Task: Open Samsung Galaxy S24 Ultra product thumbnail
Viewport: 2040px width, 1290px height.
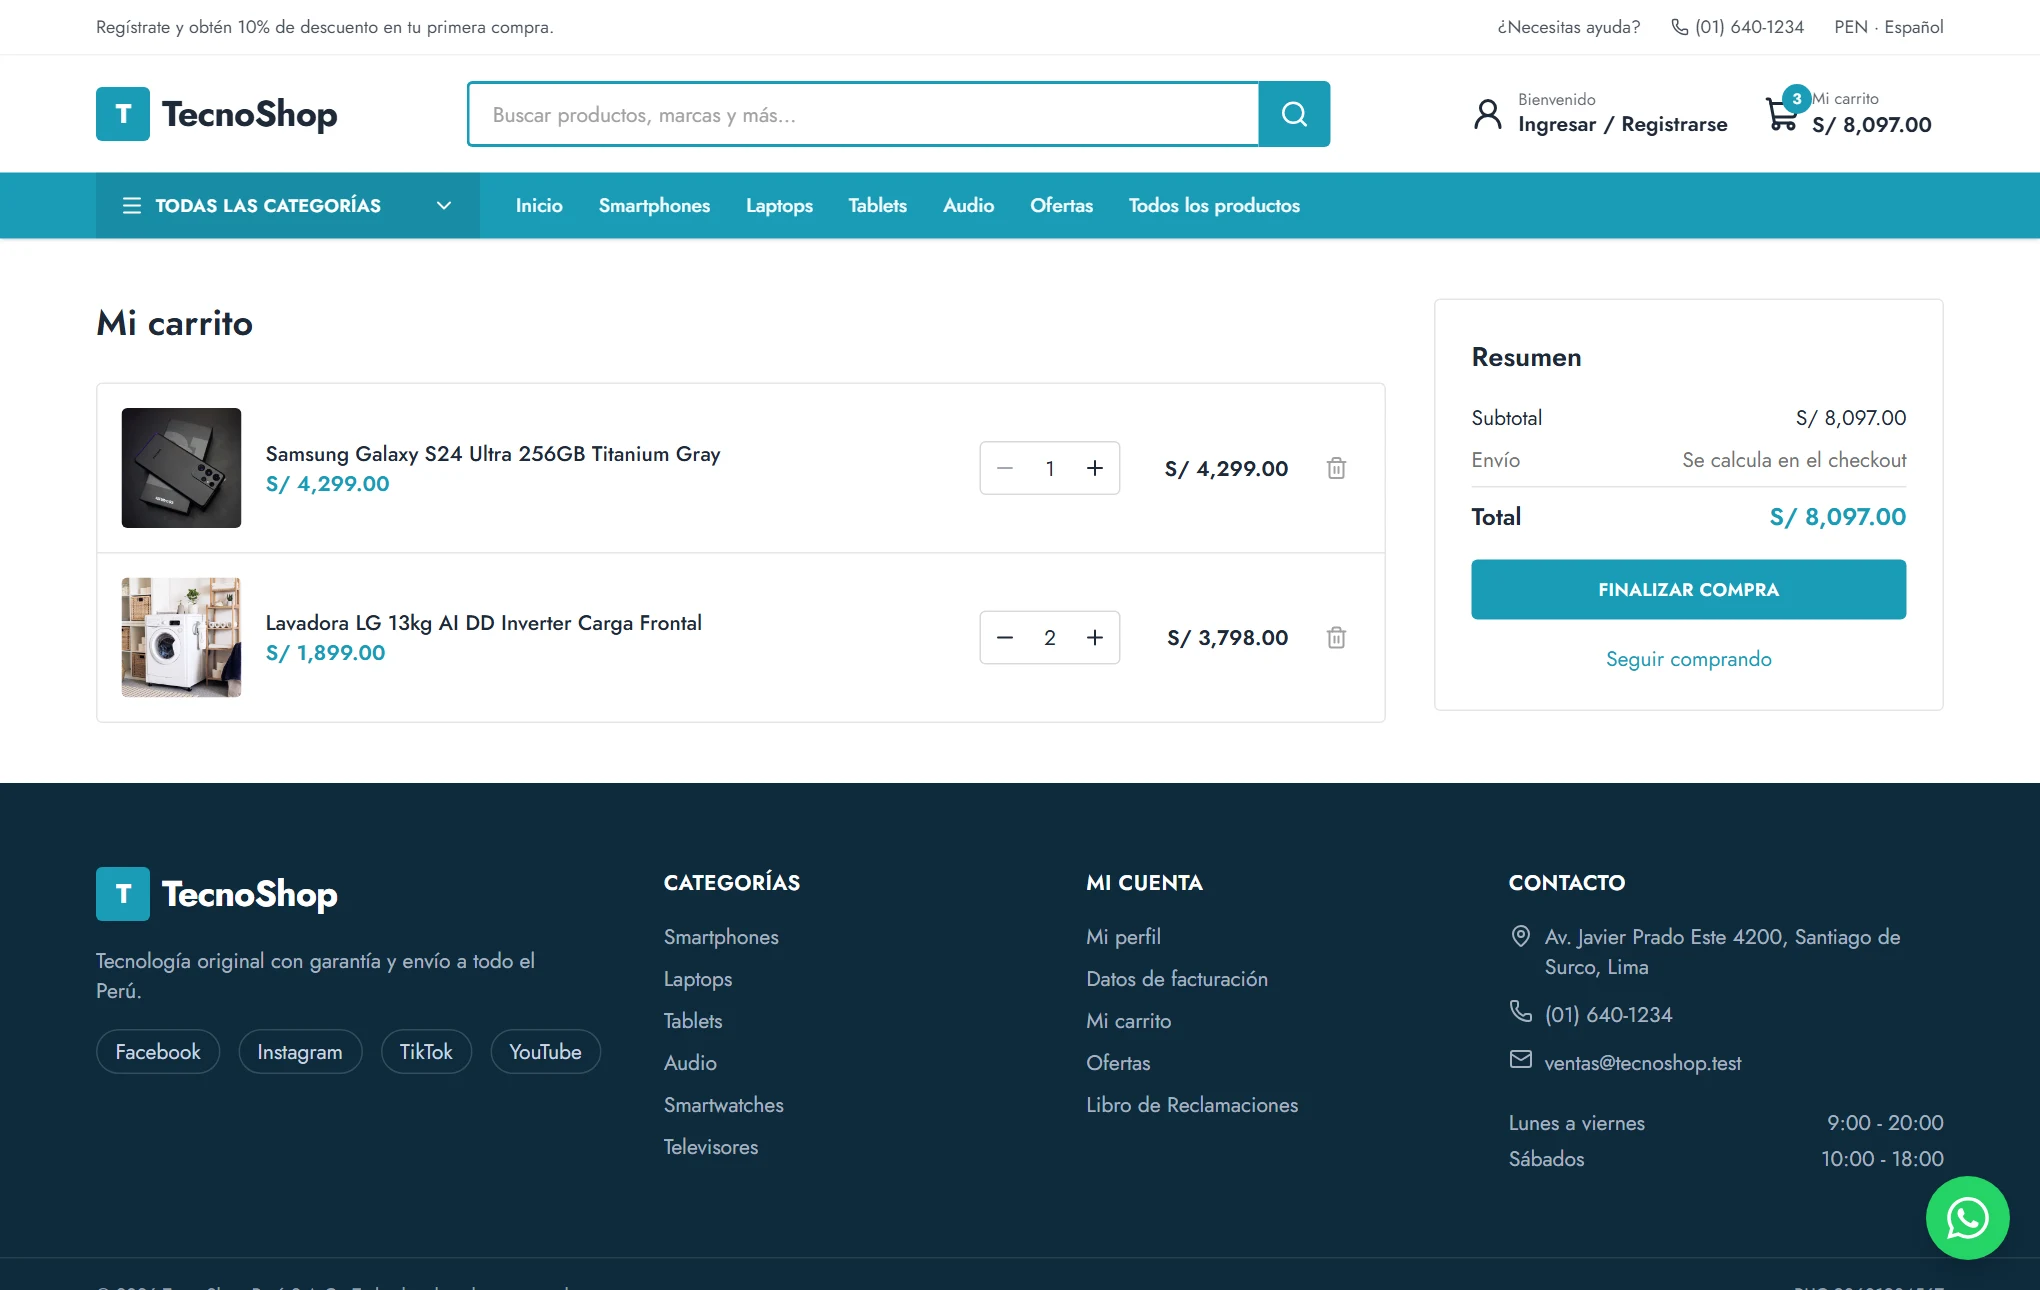Action: 181,468
